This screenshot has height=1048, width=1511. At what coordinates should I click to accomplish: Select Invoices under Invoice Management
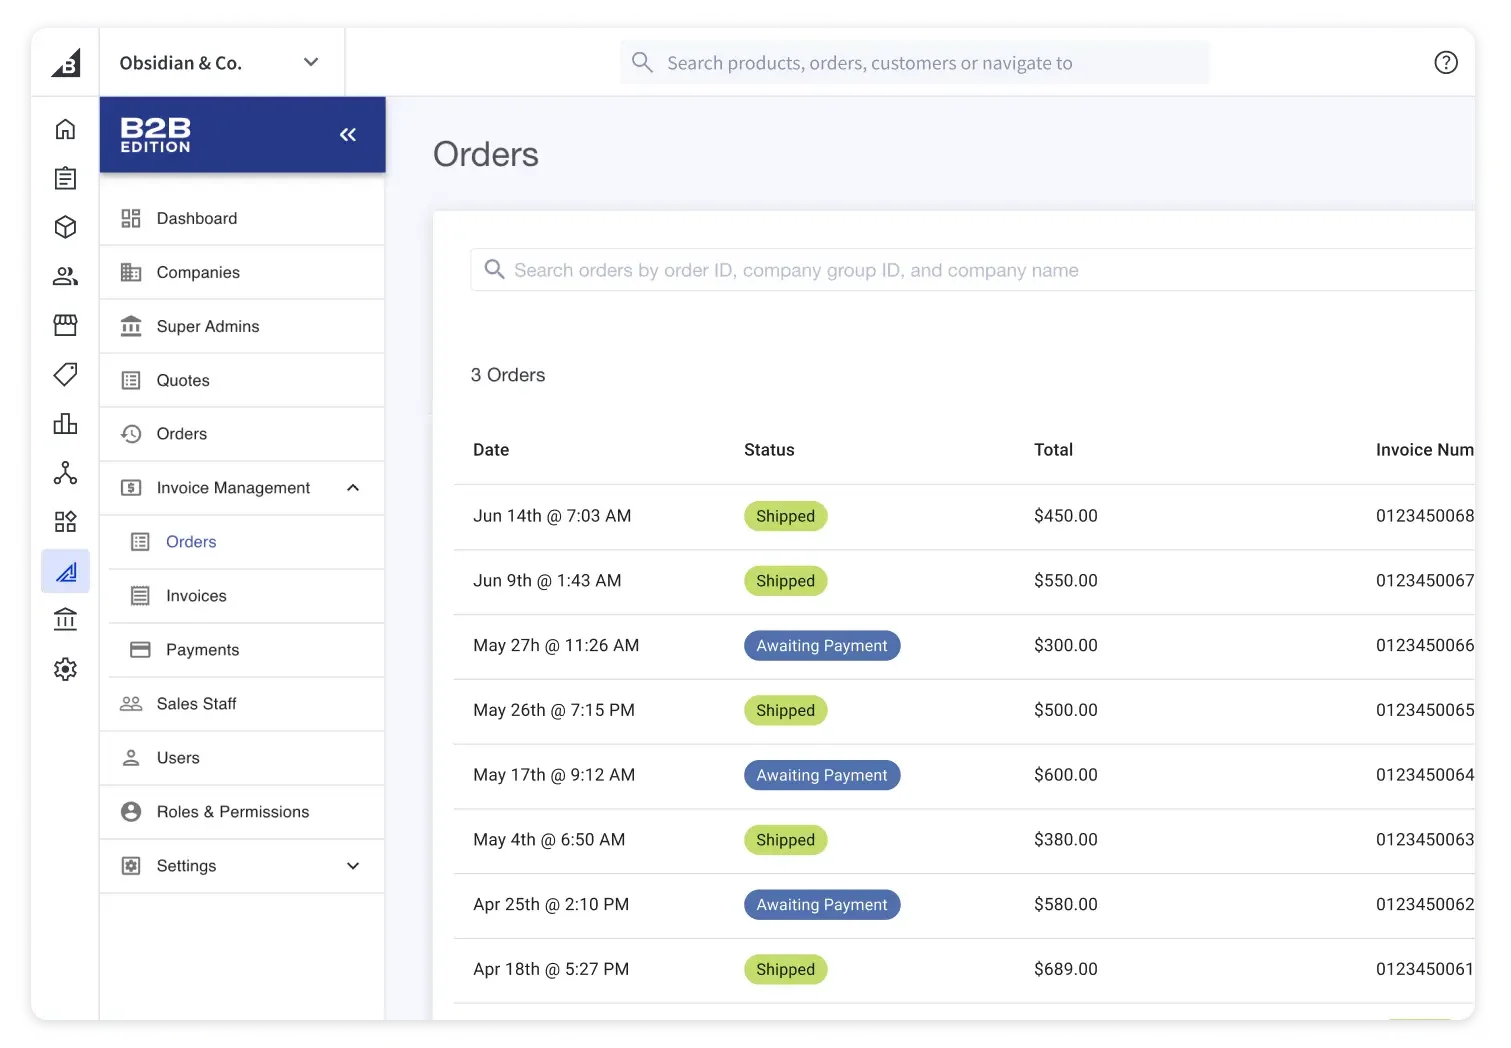pyautogui.click(x=196, y=595)
